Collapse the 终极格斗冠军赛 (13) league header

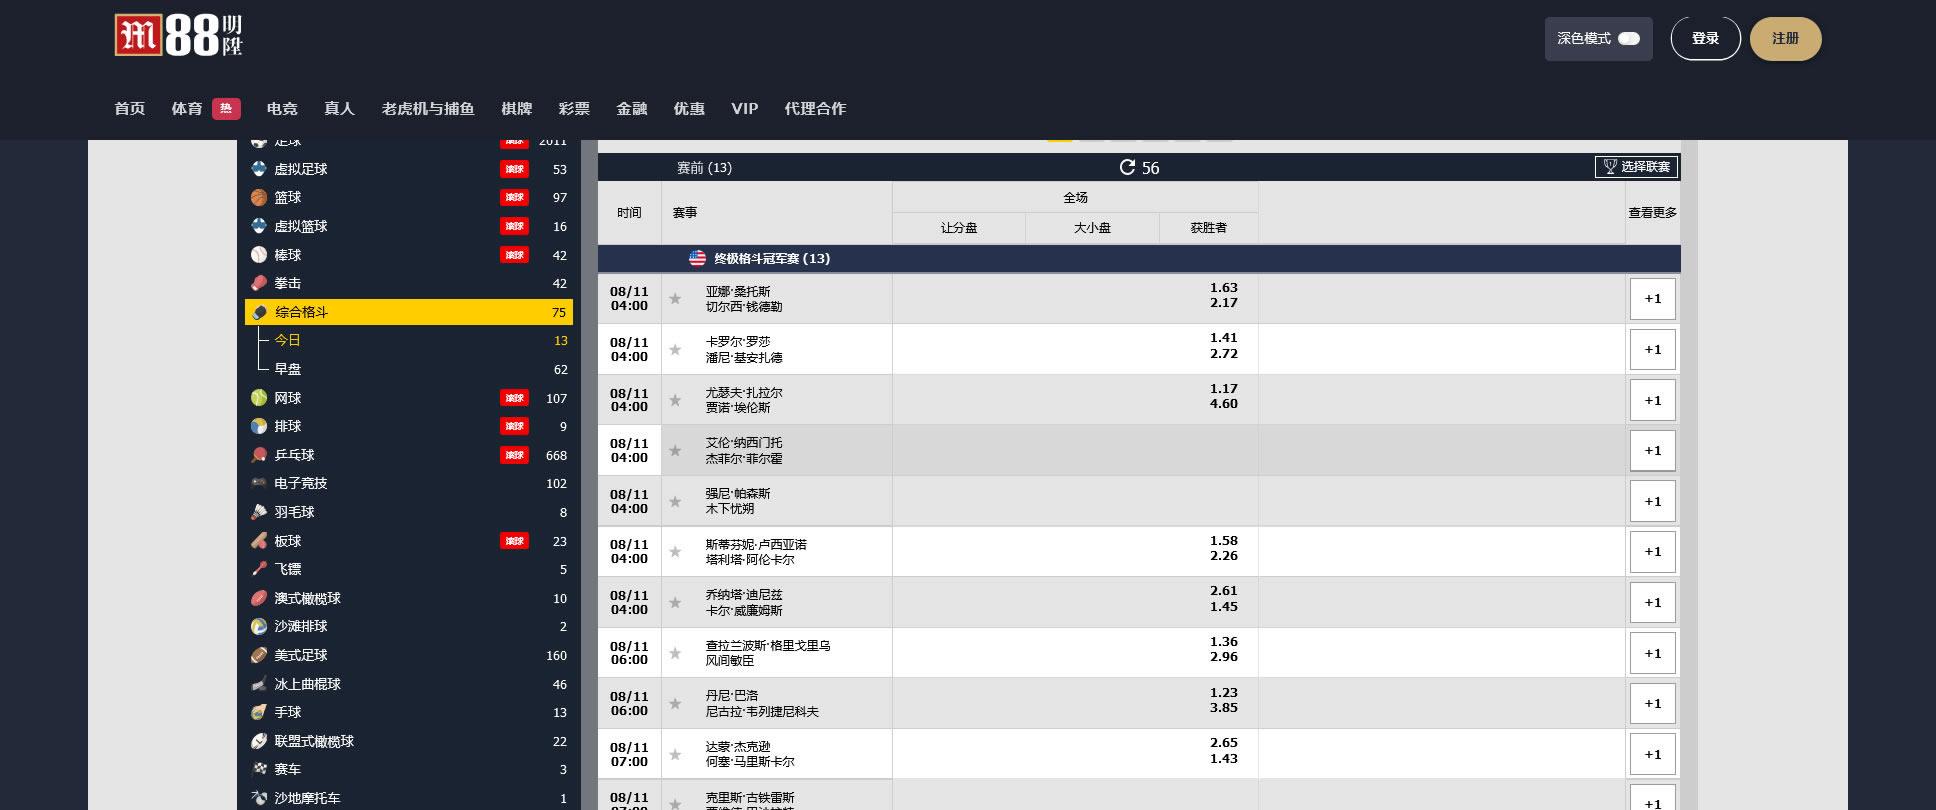click(1139, 258)
